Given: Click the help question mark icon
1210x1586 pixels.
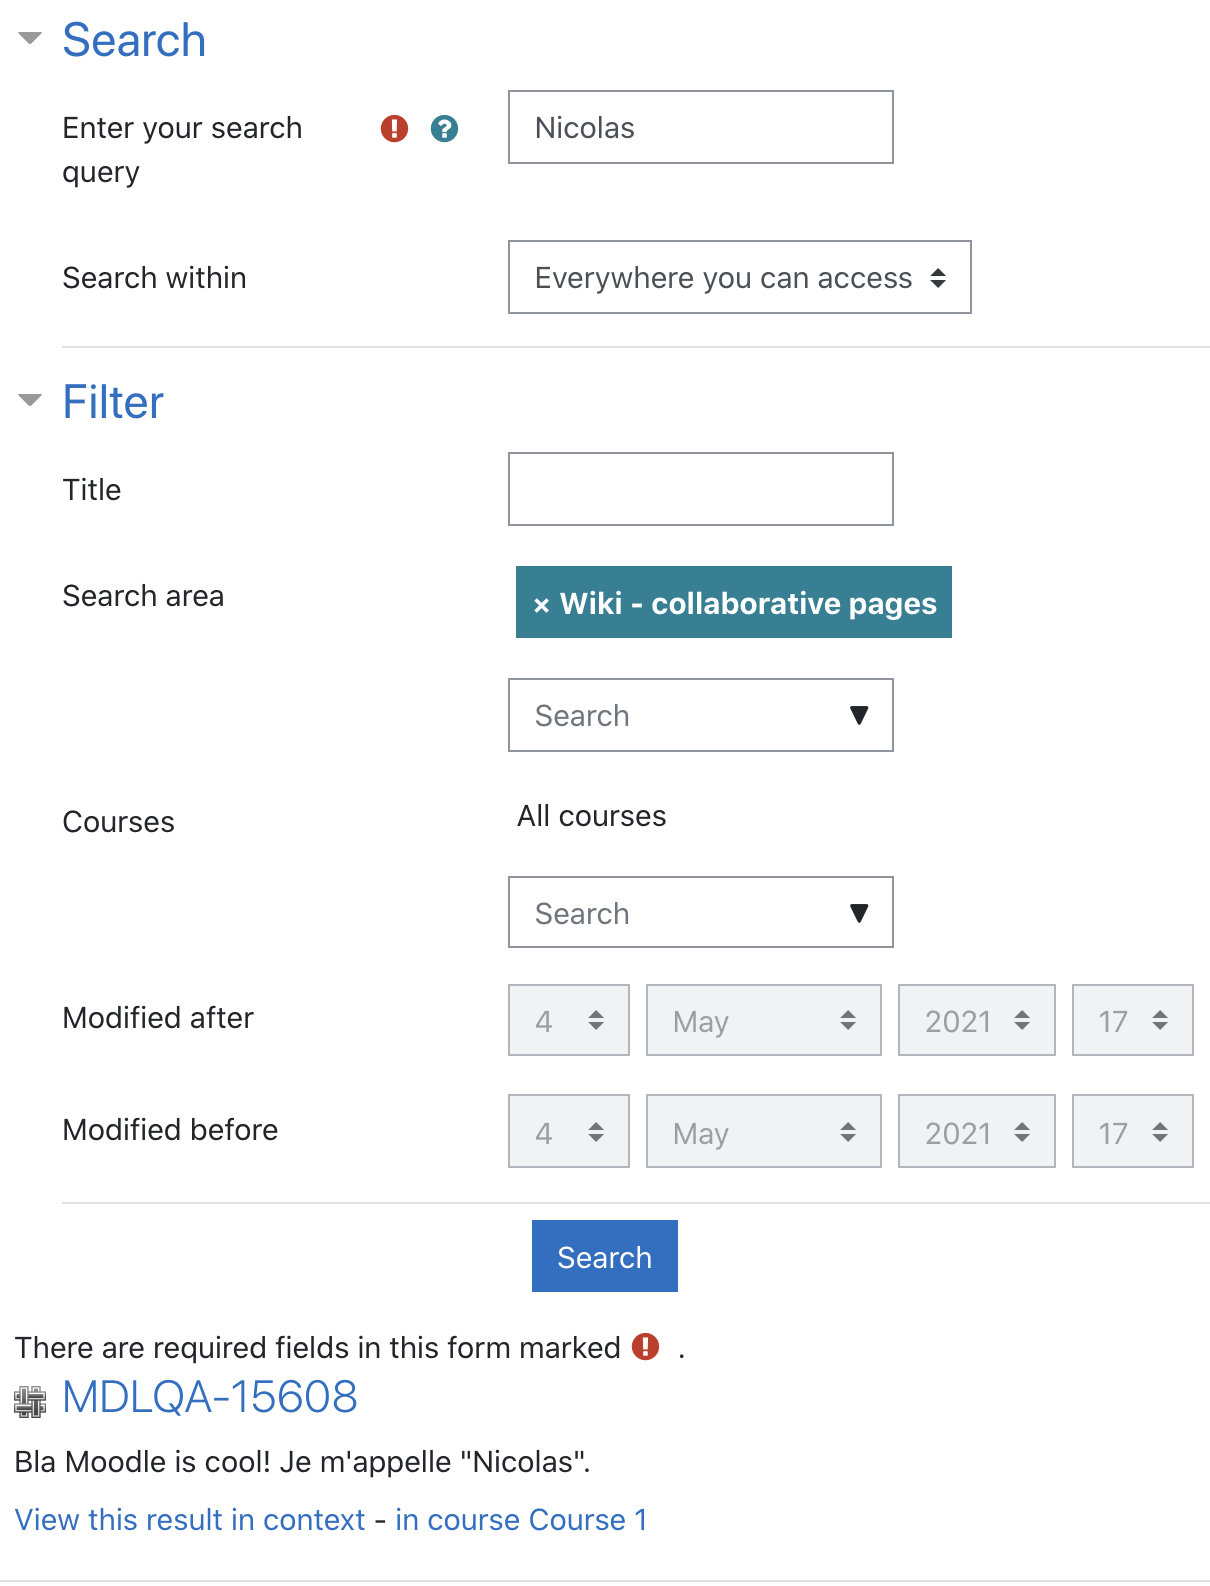Looking at the screenshot, I should click(444, 128).
